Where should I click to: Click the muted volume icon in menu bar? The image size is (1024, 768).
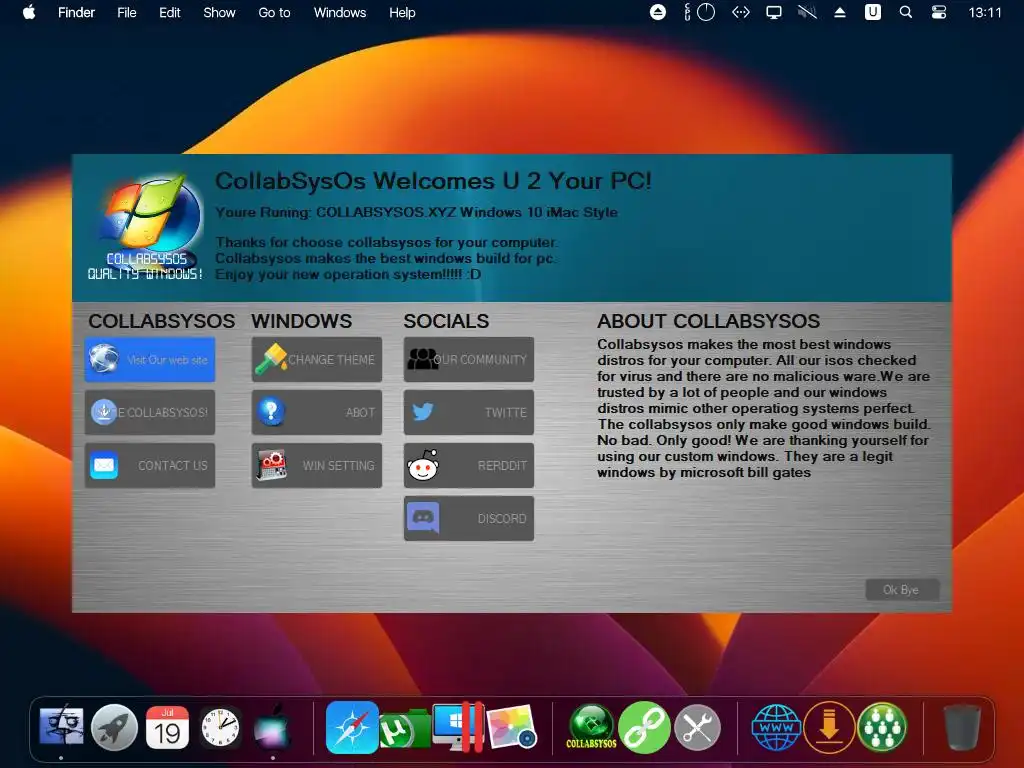click(807, 12)
